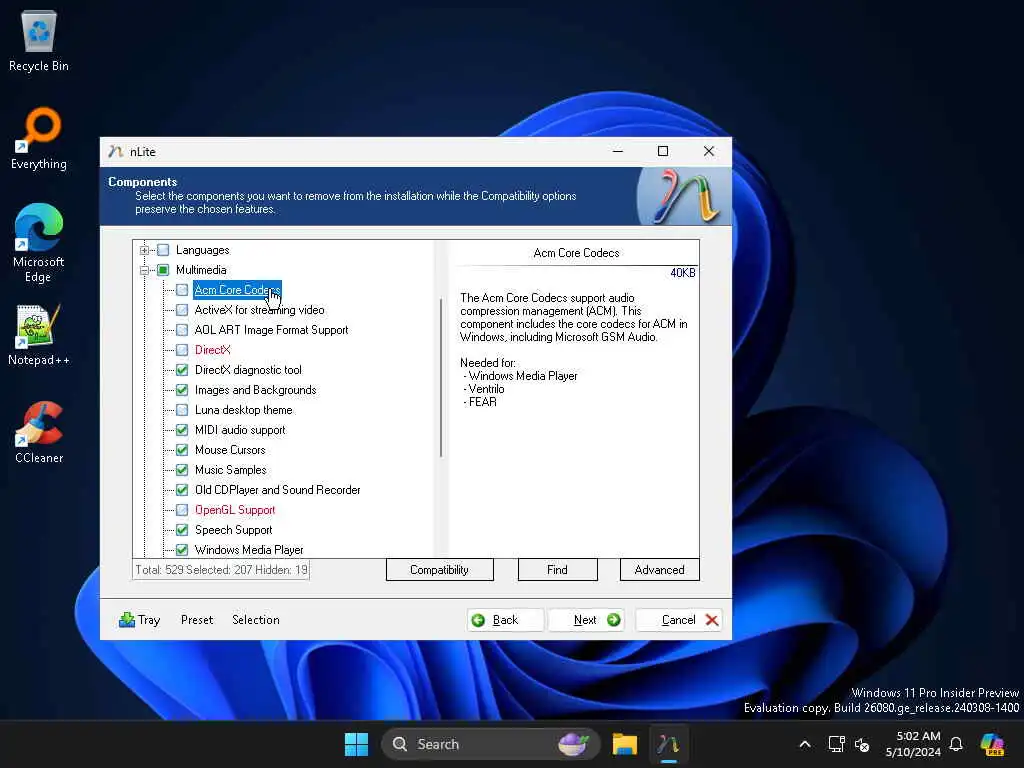Uncheck the Music Samples checkbox
The height and width of the screenshot is (768, 1024).
coord(182,470)
